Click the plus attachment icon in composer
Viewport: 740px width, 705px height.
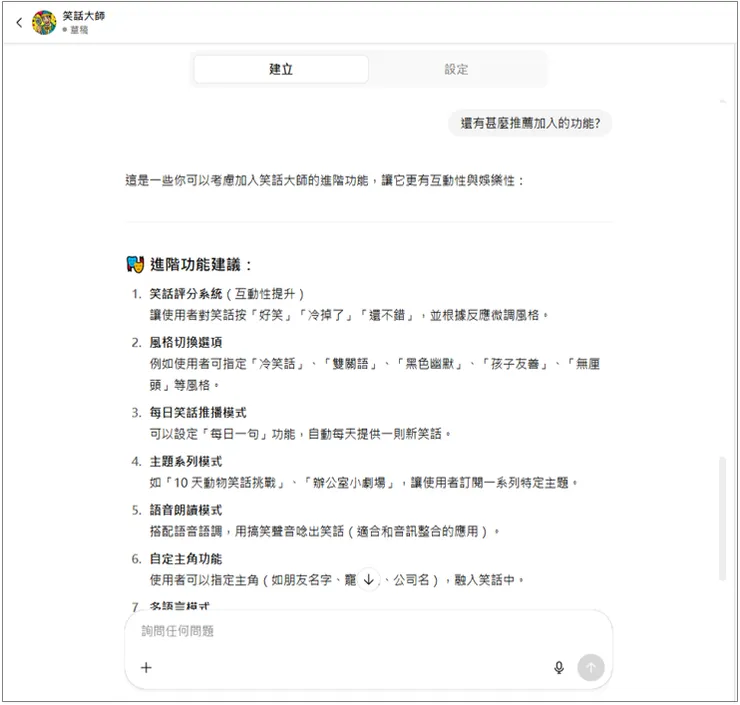[x=146, y=667]
